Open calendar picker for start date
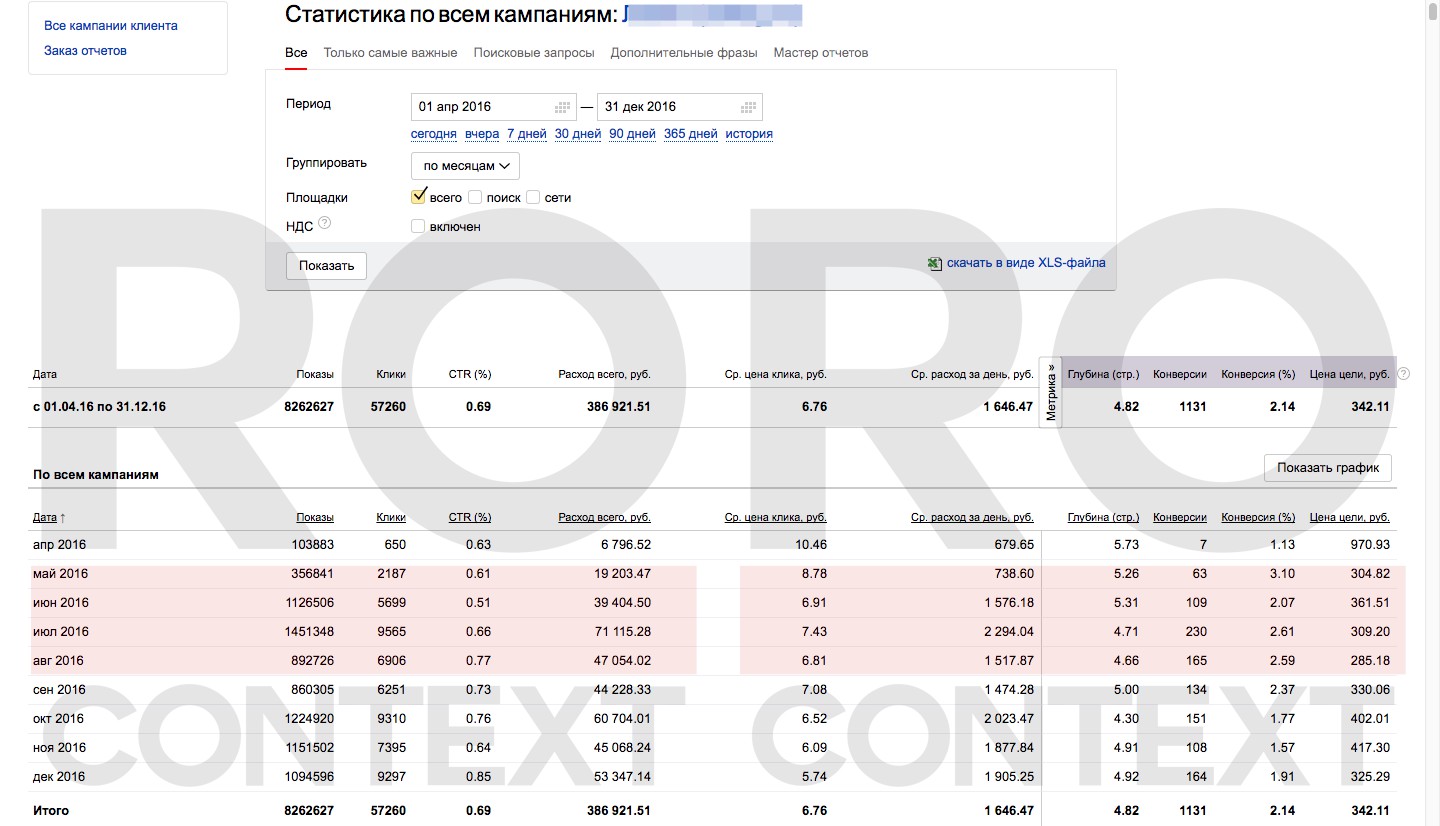 click(x=563, y=107)
